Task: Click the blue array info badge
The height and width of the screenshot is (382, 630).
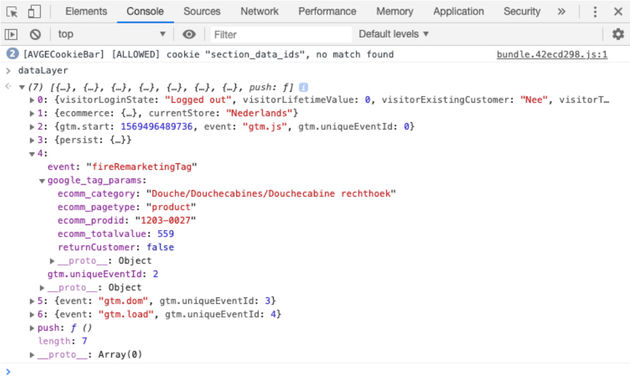Action: [x=303, y=87]
